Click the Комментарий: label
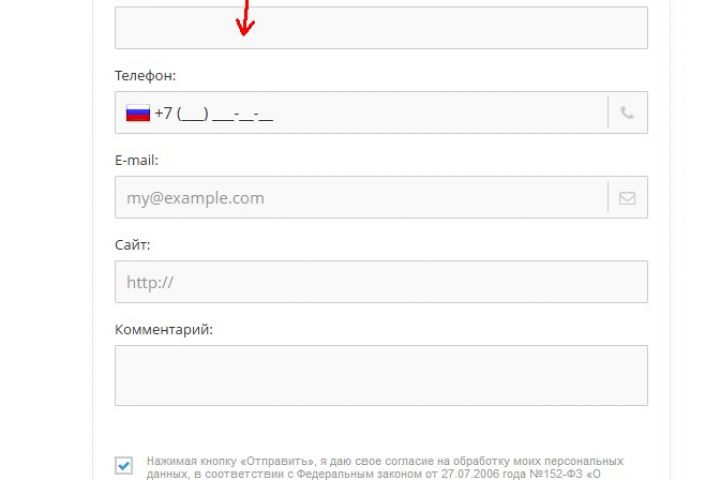This screenshot has height=480, width=720. pos(164,329)
